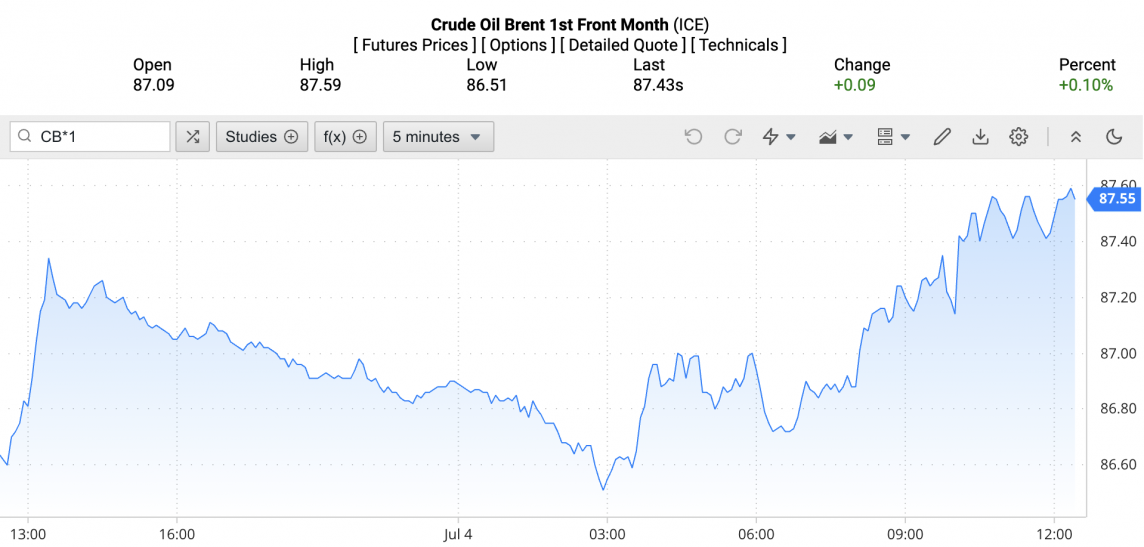The image size is (1144, 547).
Task: Expand the 5 minutes interval dropdown
Action: [438, 137]
